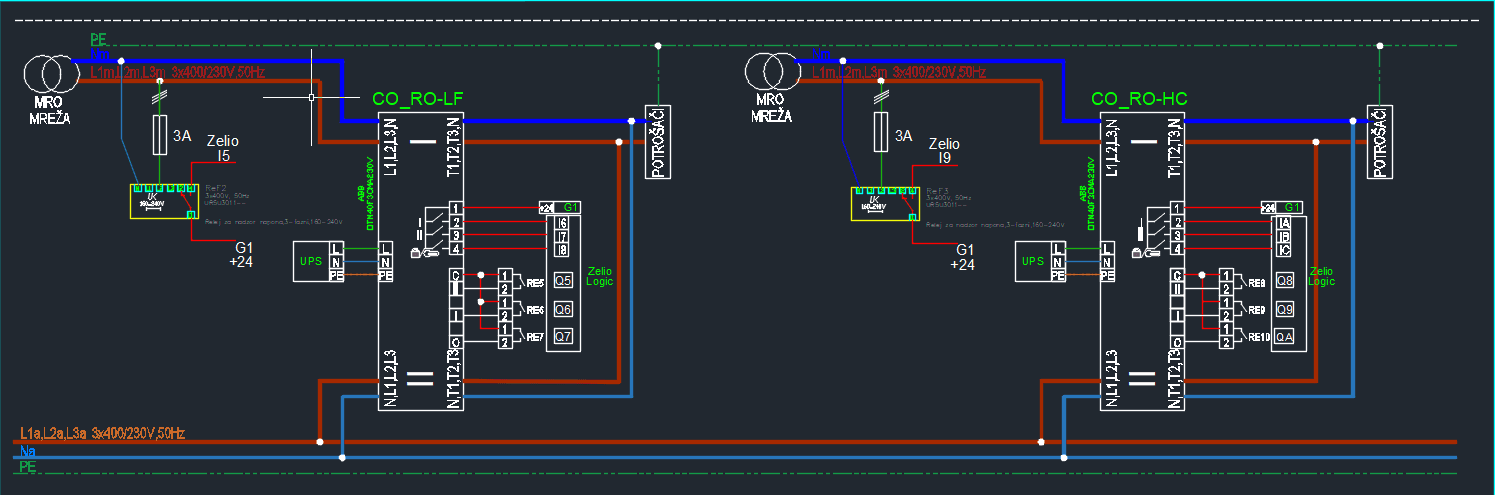The width and height of the screenshot is (1495, 495).
Task: Select the 3A fuse symbol near Zelio I5
Action: (157, 134)
